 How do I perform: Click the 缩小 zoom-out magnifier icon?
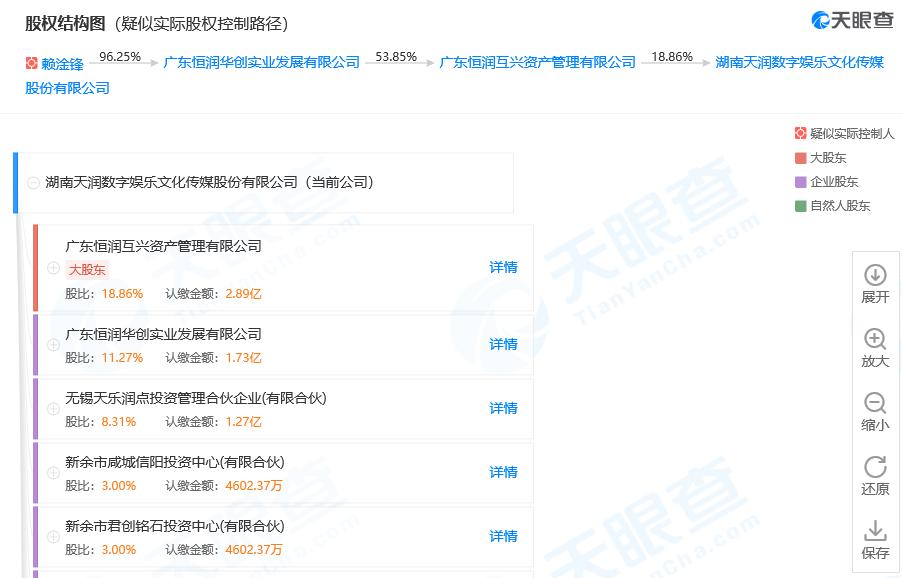point(875,403)
